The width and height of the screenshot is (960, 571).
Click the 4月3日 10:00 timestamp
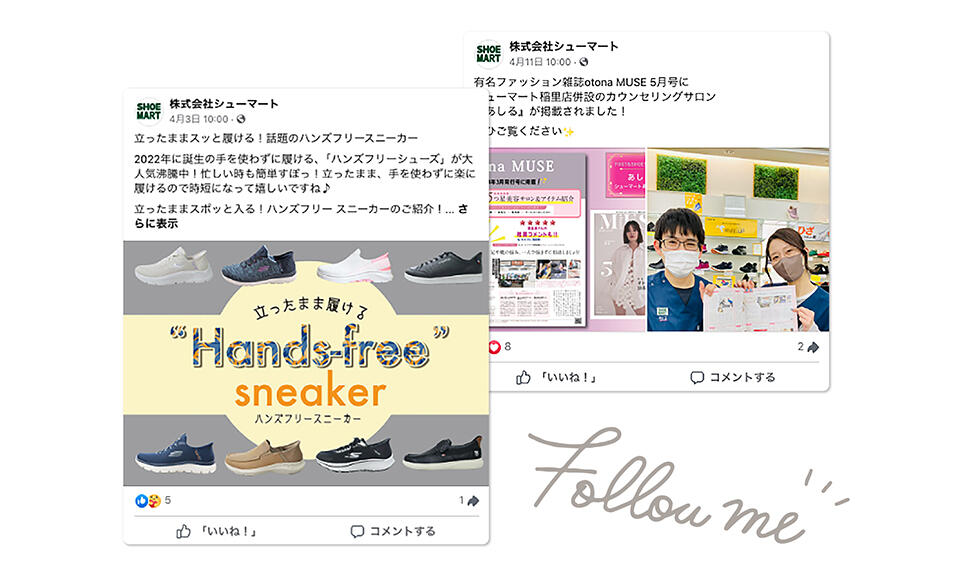tap(199, 119)
